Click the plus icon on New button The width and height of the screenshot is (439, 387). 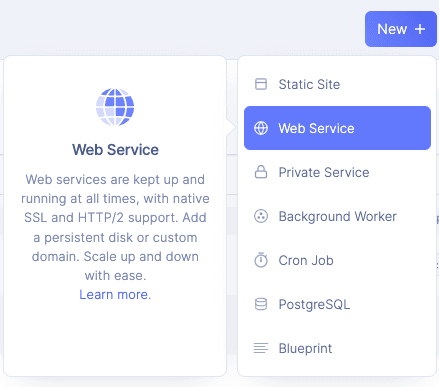[420, 29]
